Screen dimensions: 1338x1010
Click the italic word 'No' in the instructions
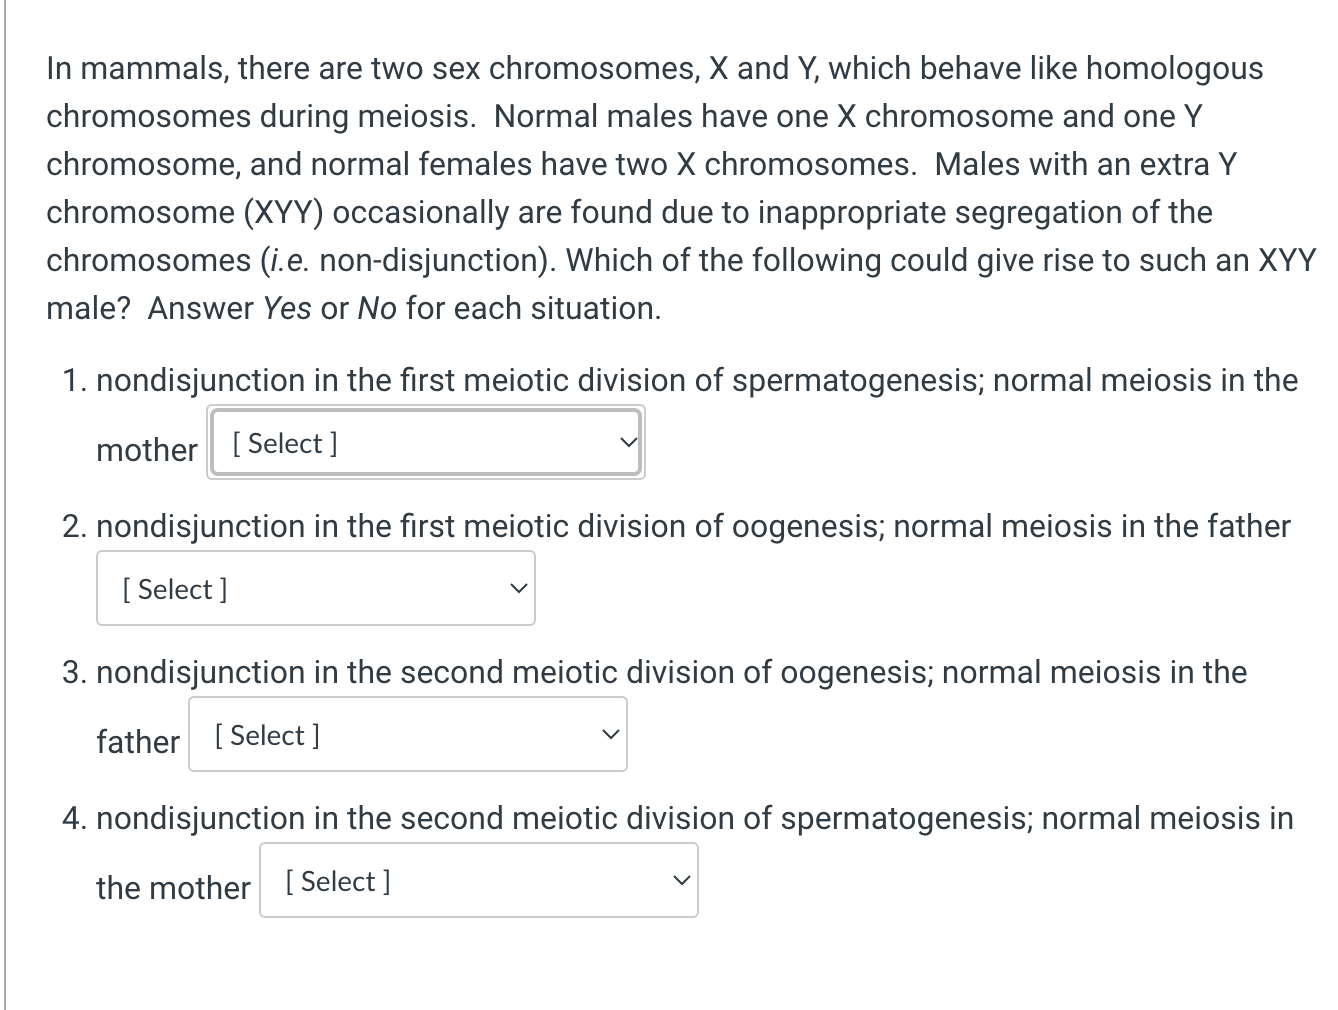coord(377,308)
